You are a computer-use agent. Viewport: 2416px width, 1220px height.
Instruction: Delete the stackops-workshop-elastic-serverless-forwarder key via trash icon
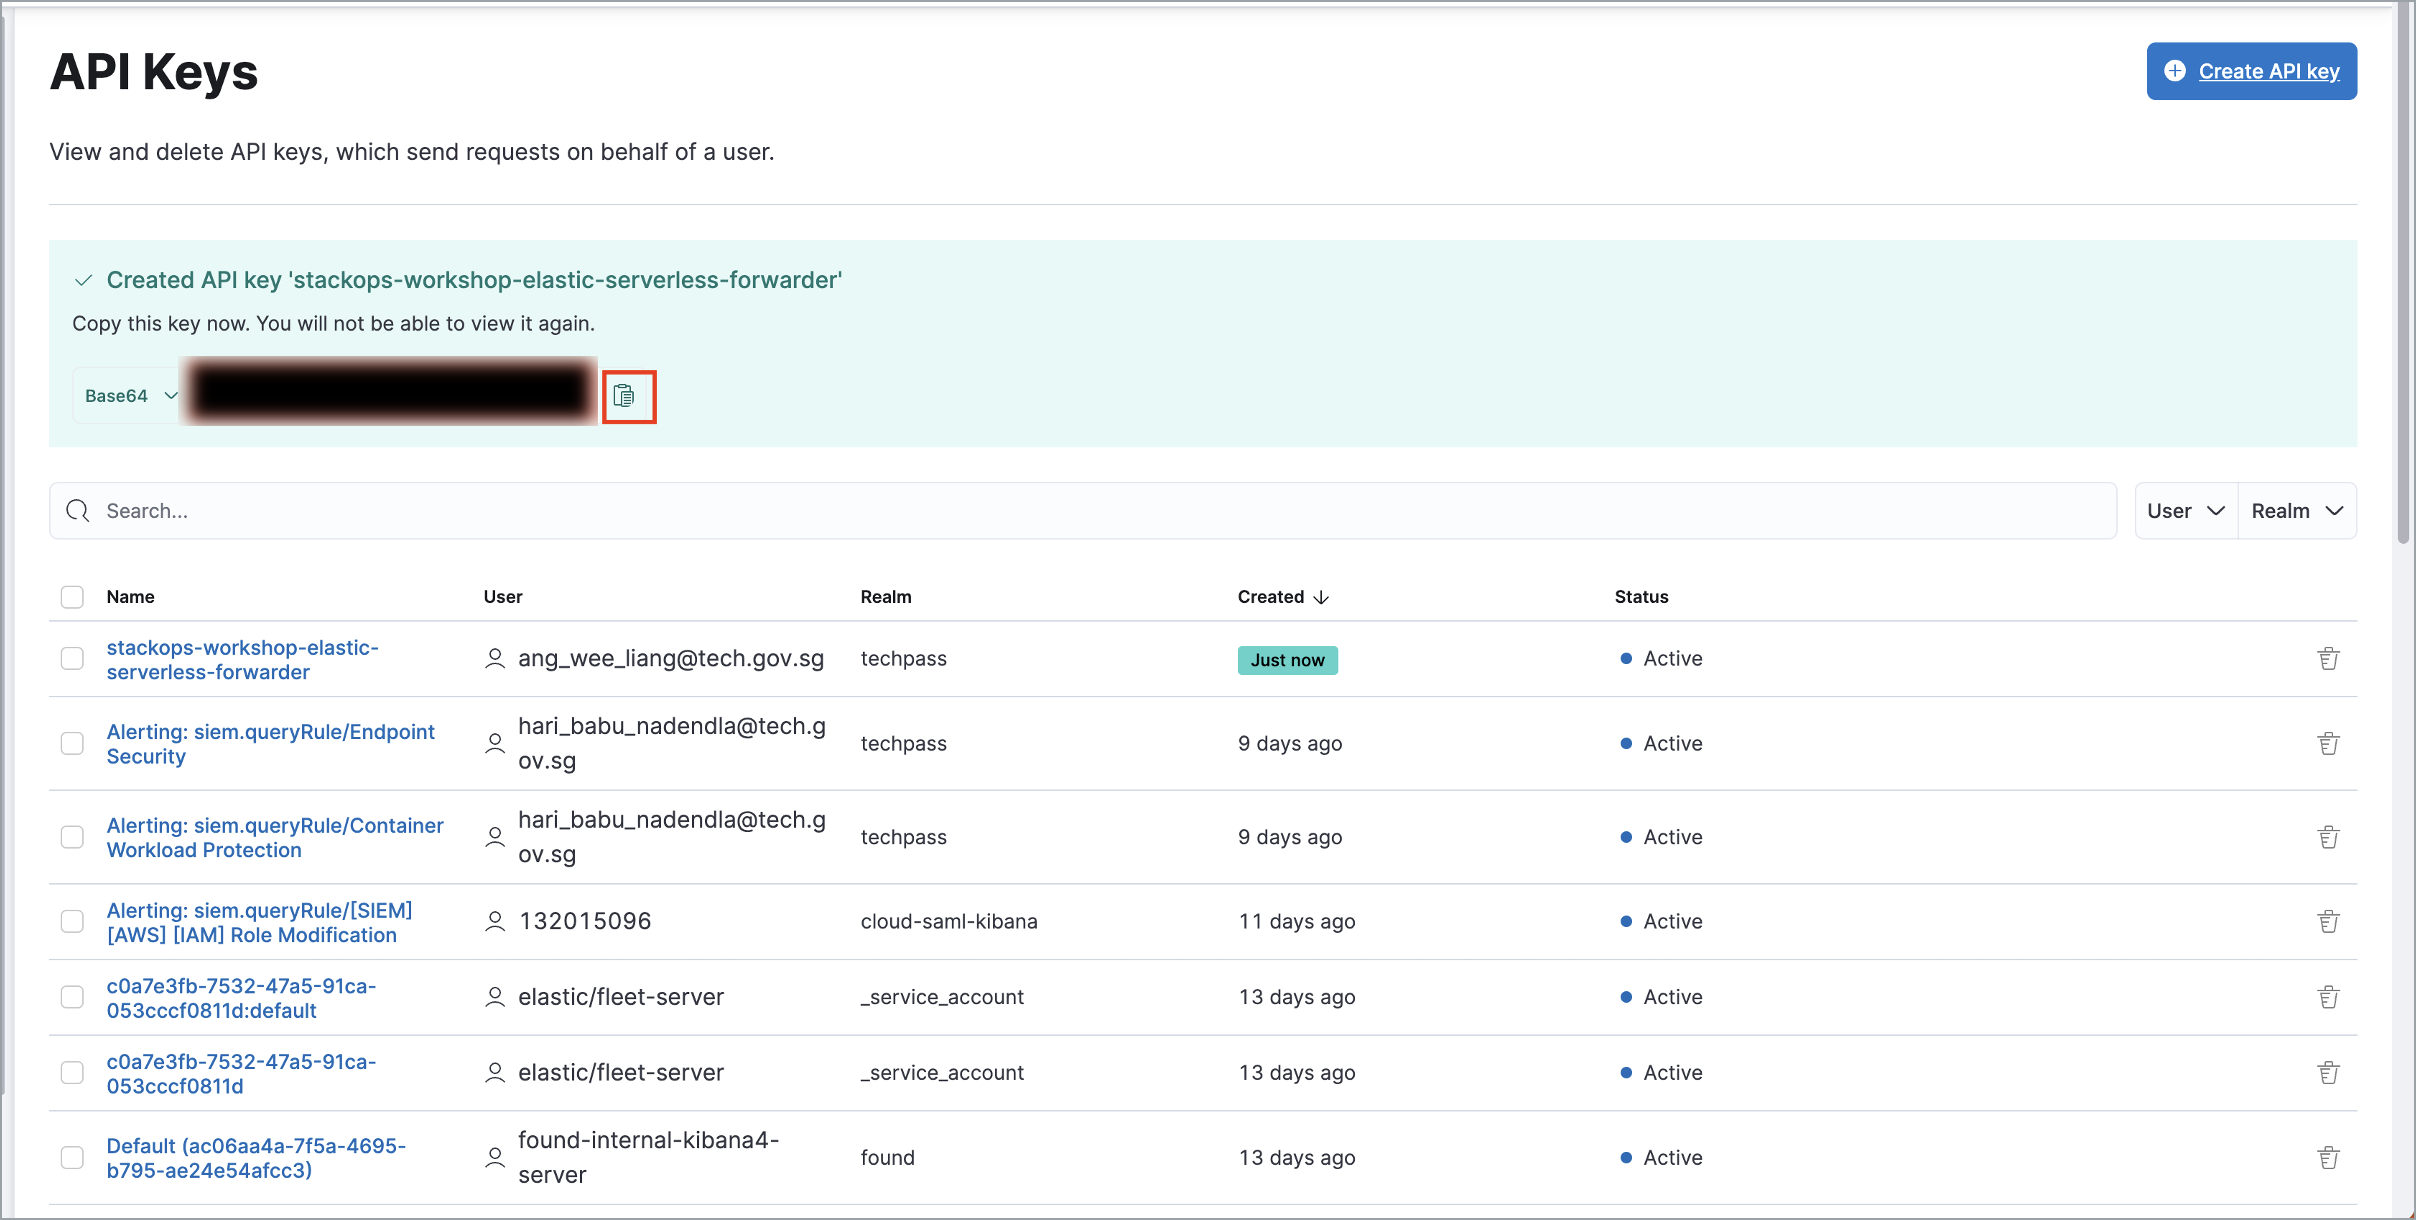click(x=2328, y=659)
